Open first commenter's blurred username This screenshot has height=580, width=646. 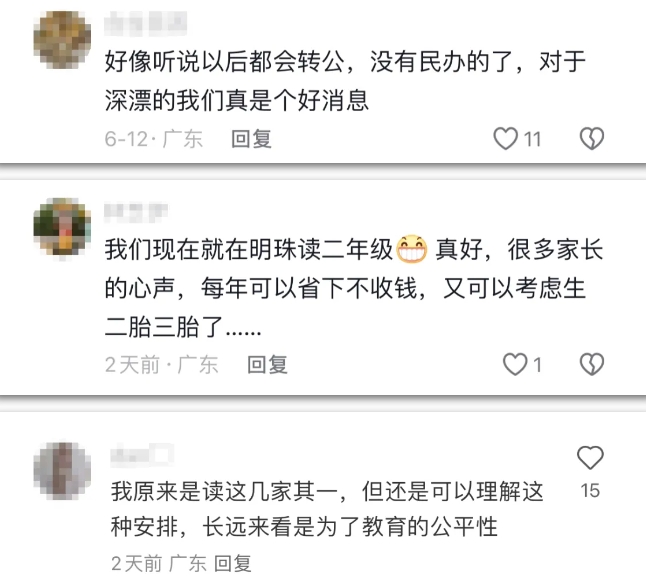tap(145, 23)
